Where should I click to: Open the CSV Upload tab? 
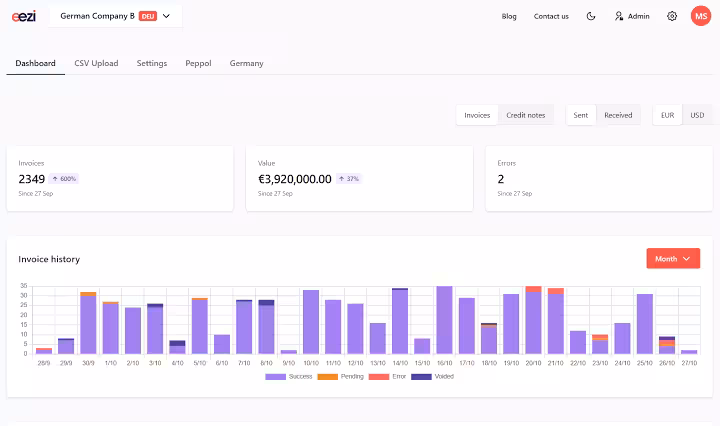tap(96, 63)
